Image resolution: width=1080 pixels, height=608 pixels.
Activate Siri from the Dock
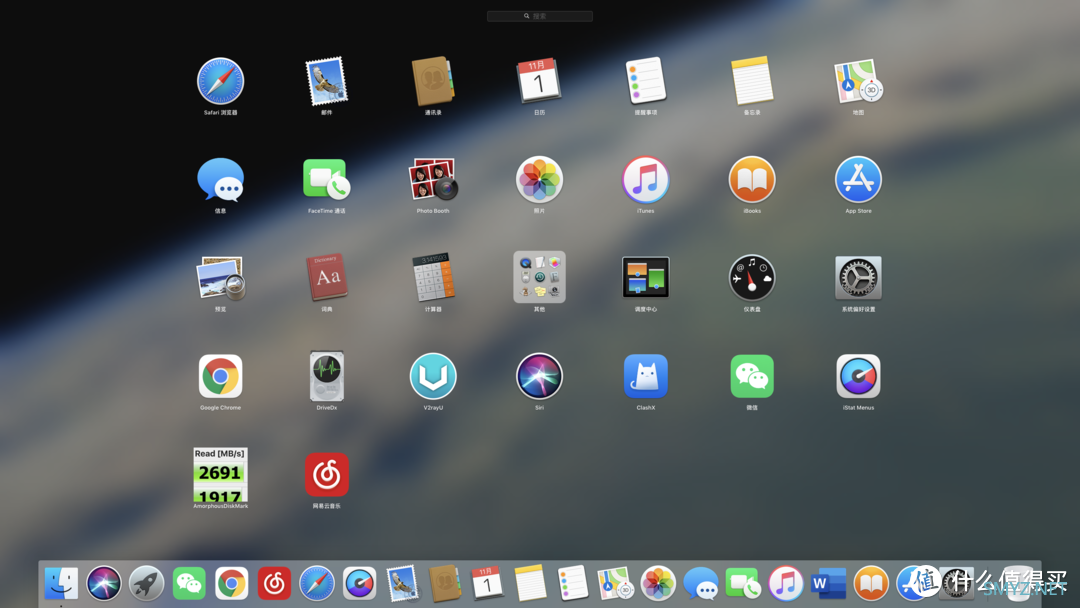pyautogui.click(x=103, y=583)
